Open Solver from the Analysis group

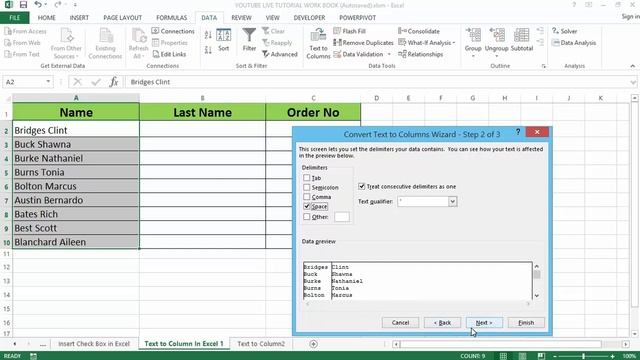click(x=564, y=31)
